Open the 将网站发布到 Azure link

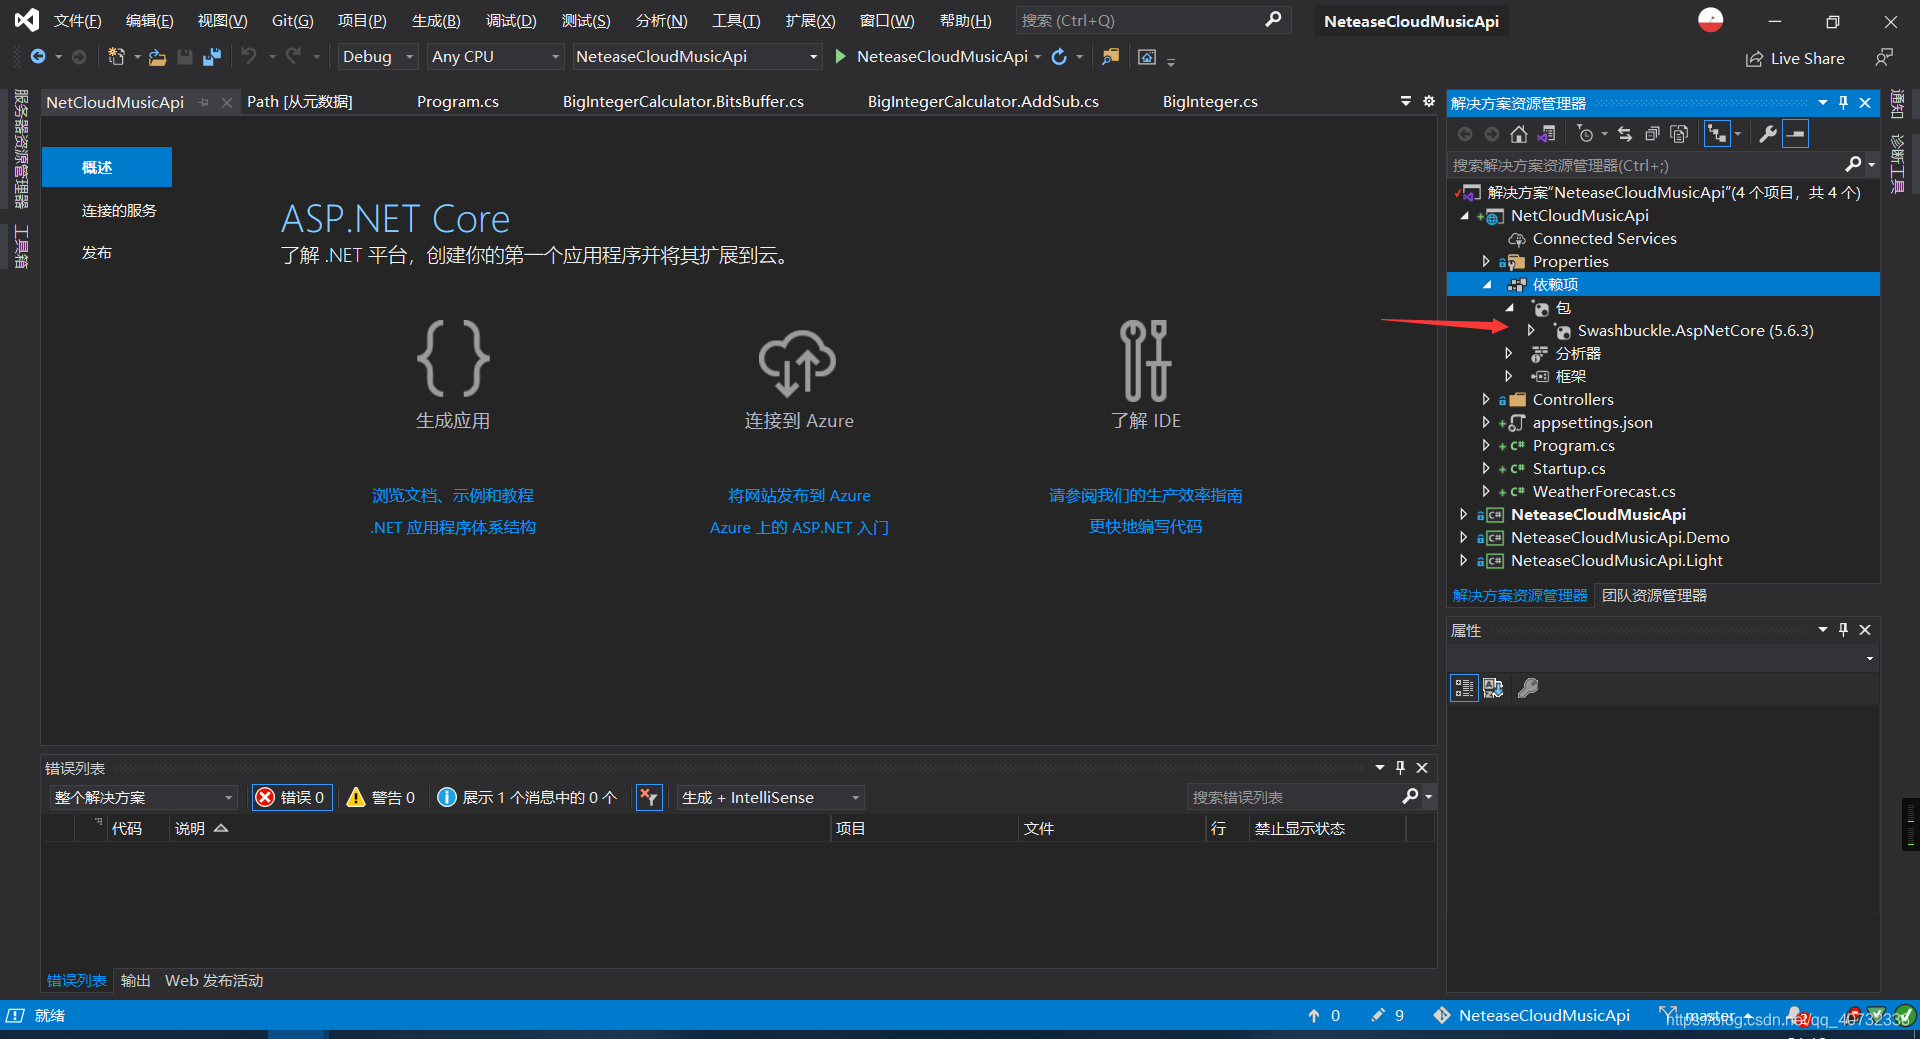click(x=799, y=496)
